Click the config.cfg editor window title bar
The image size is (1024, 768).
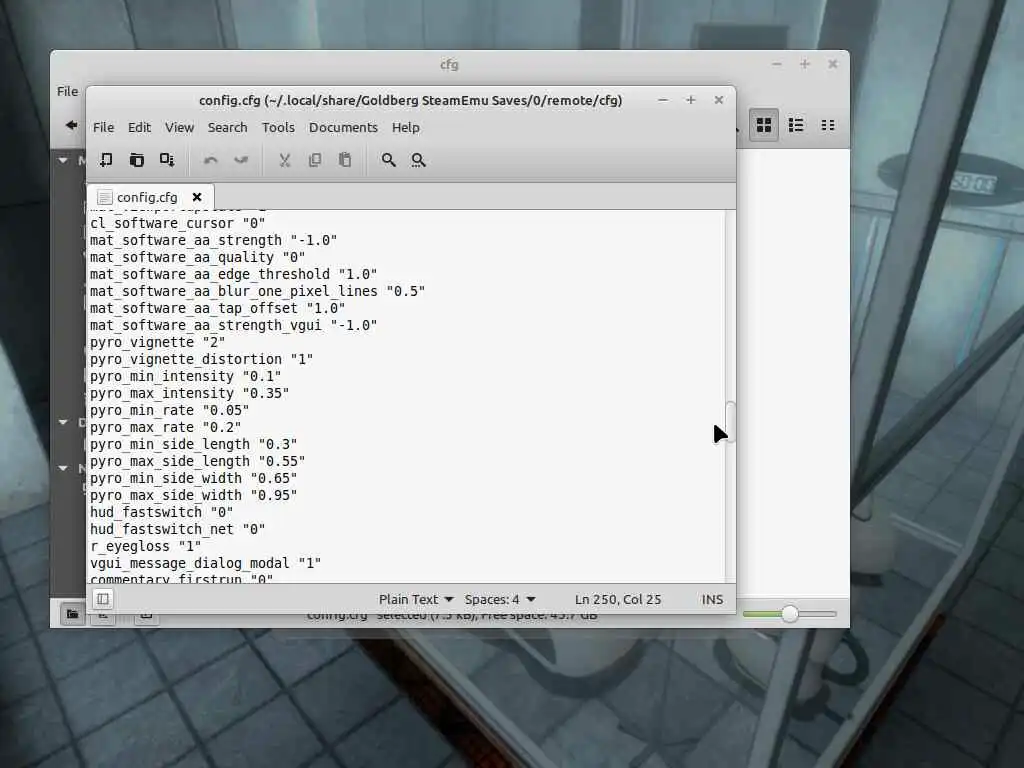point(410,101)
